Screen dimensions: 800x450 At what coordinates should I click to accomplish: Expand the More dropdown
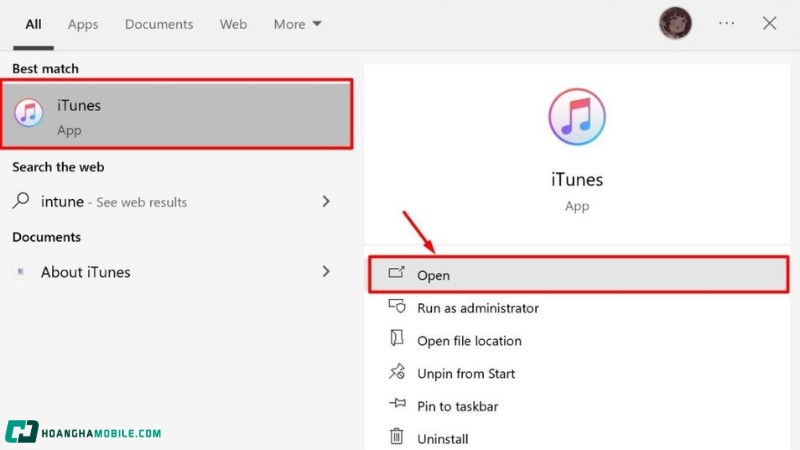(x=297, y=24)
